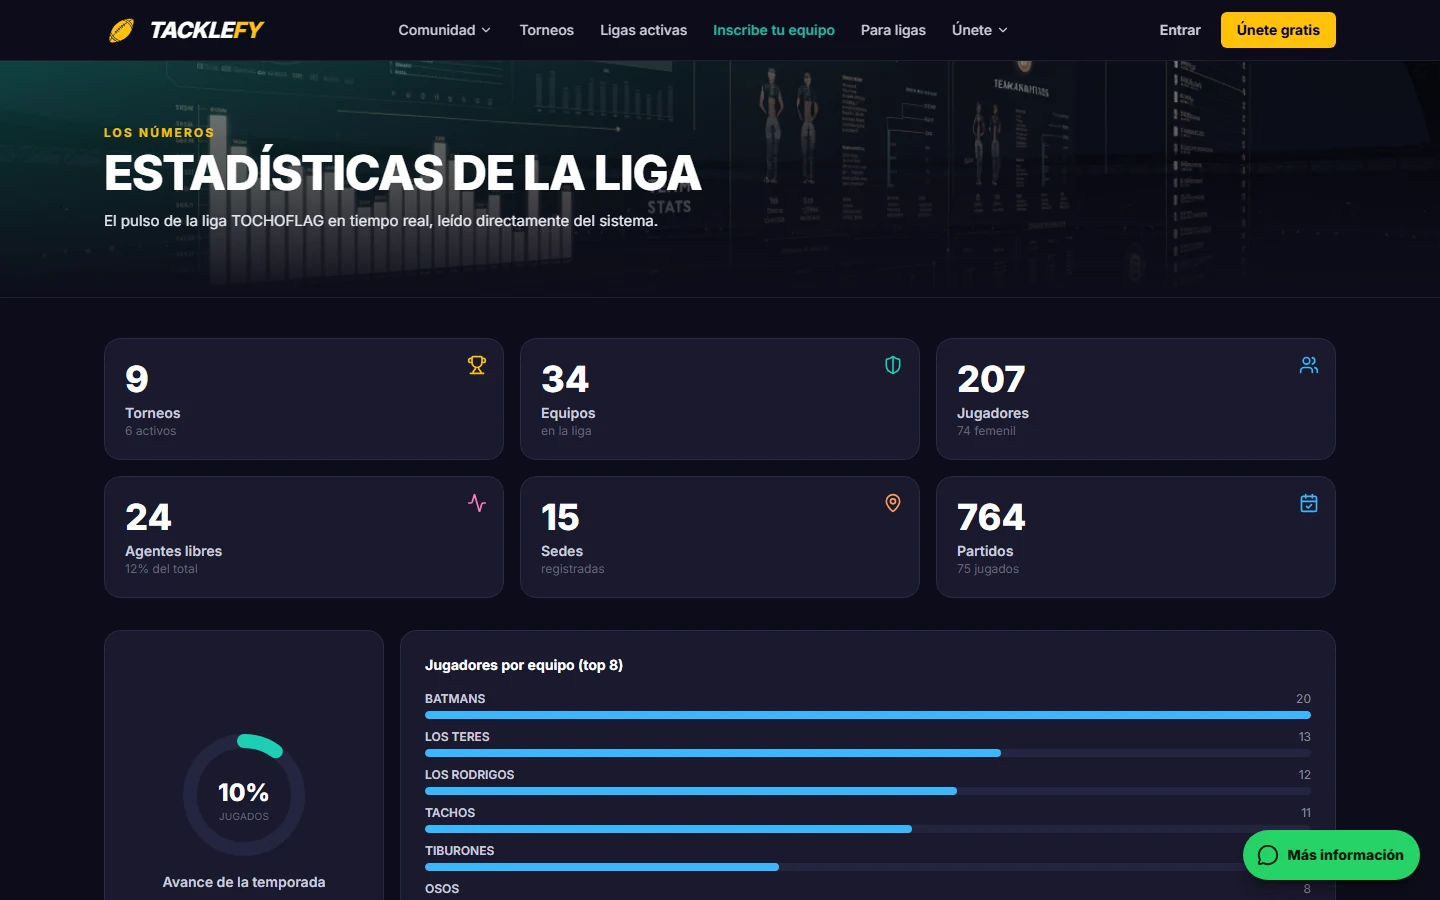Click the TIBURONES players bar
Image resolution: width=1440 pixels, height=900 pixels.
point(868,867)
